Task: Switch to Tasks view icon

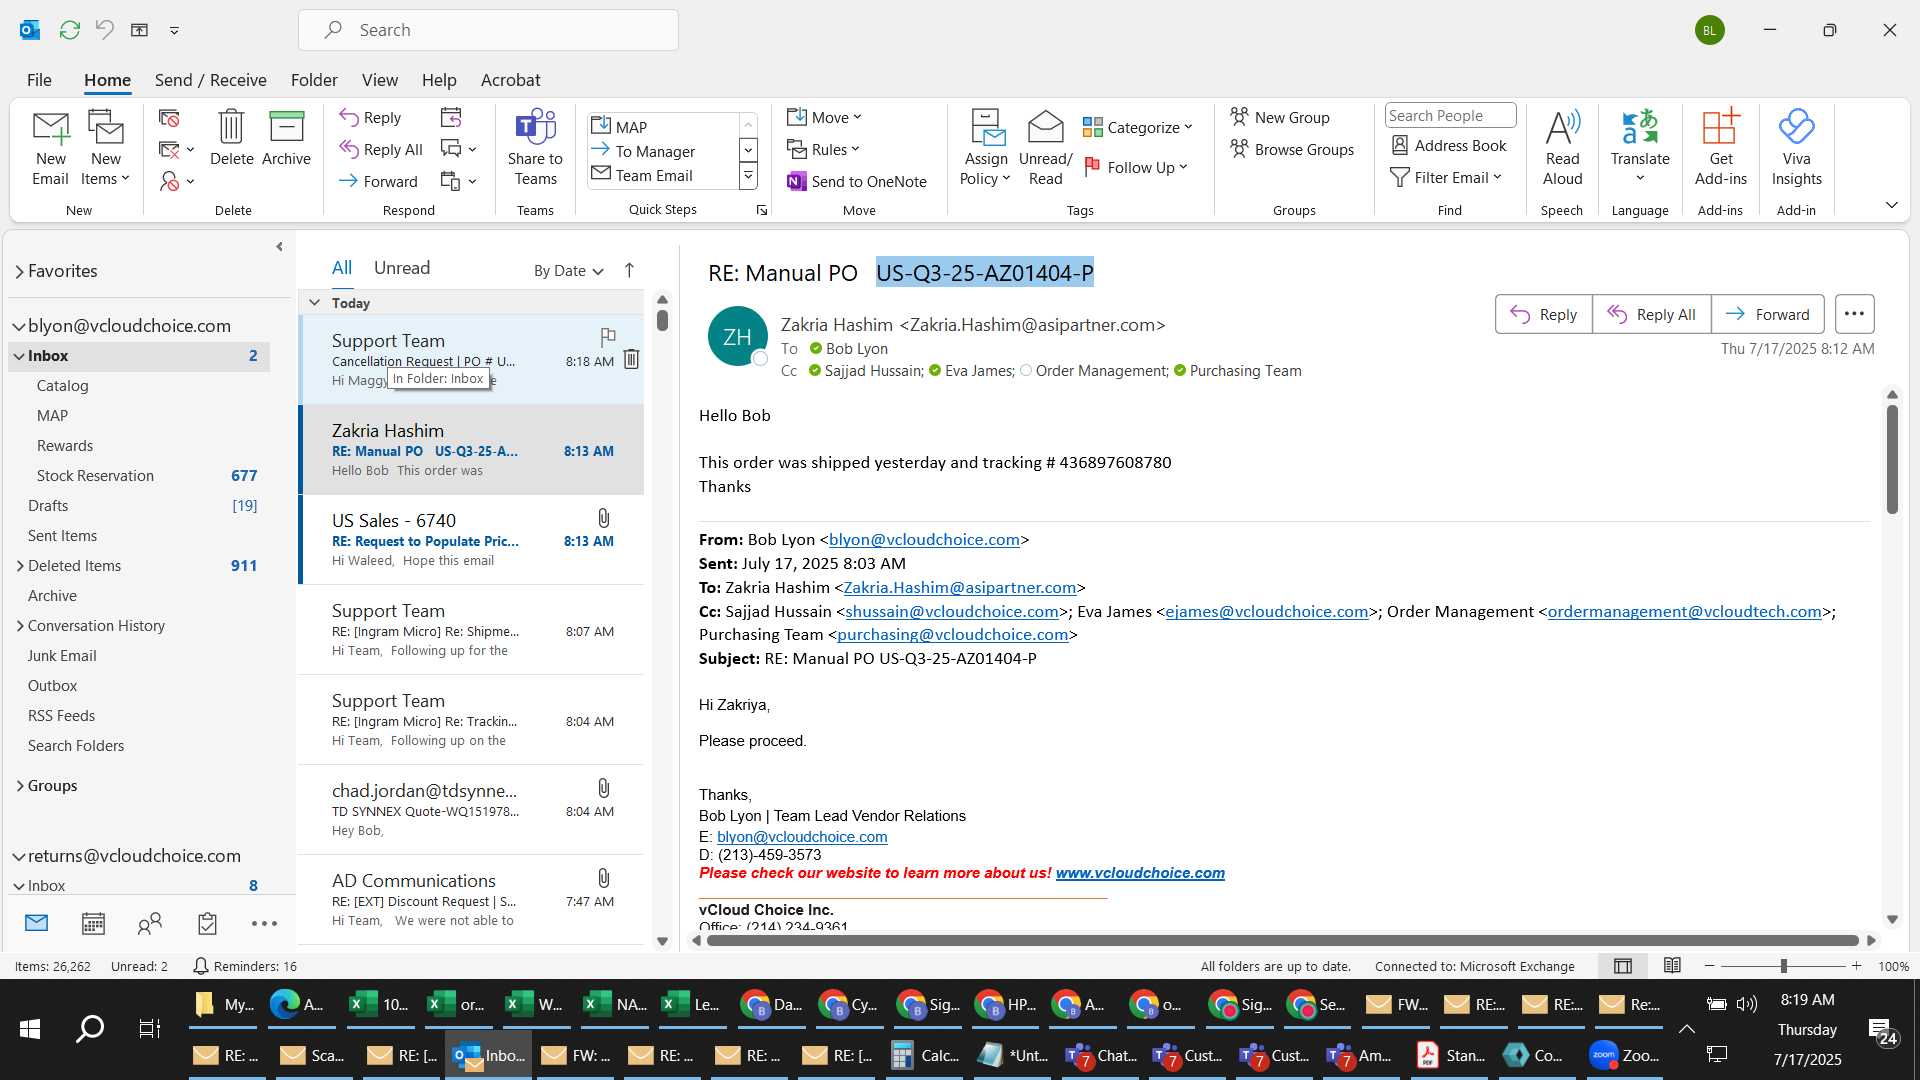Action: click(x=207, y=923)
